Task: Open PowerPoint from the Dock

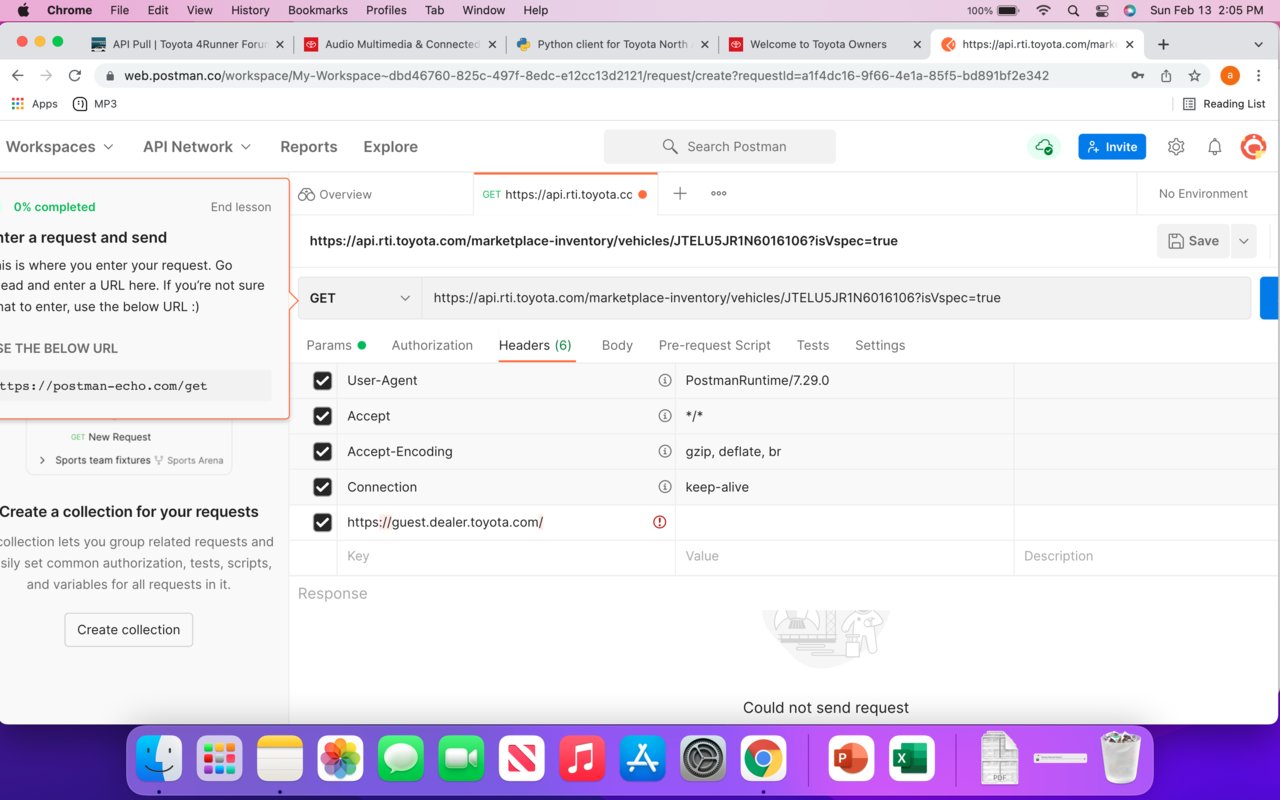Action: point(850,759)
